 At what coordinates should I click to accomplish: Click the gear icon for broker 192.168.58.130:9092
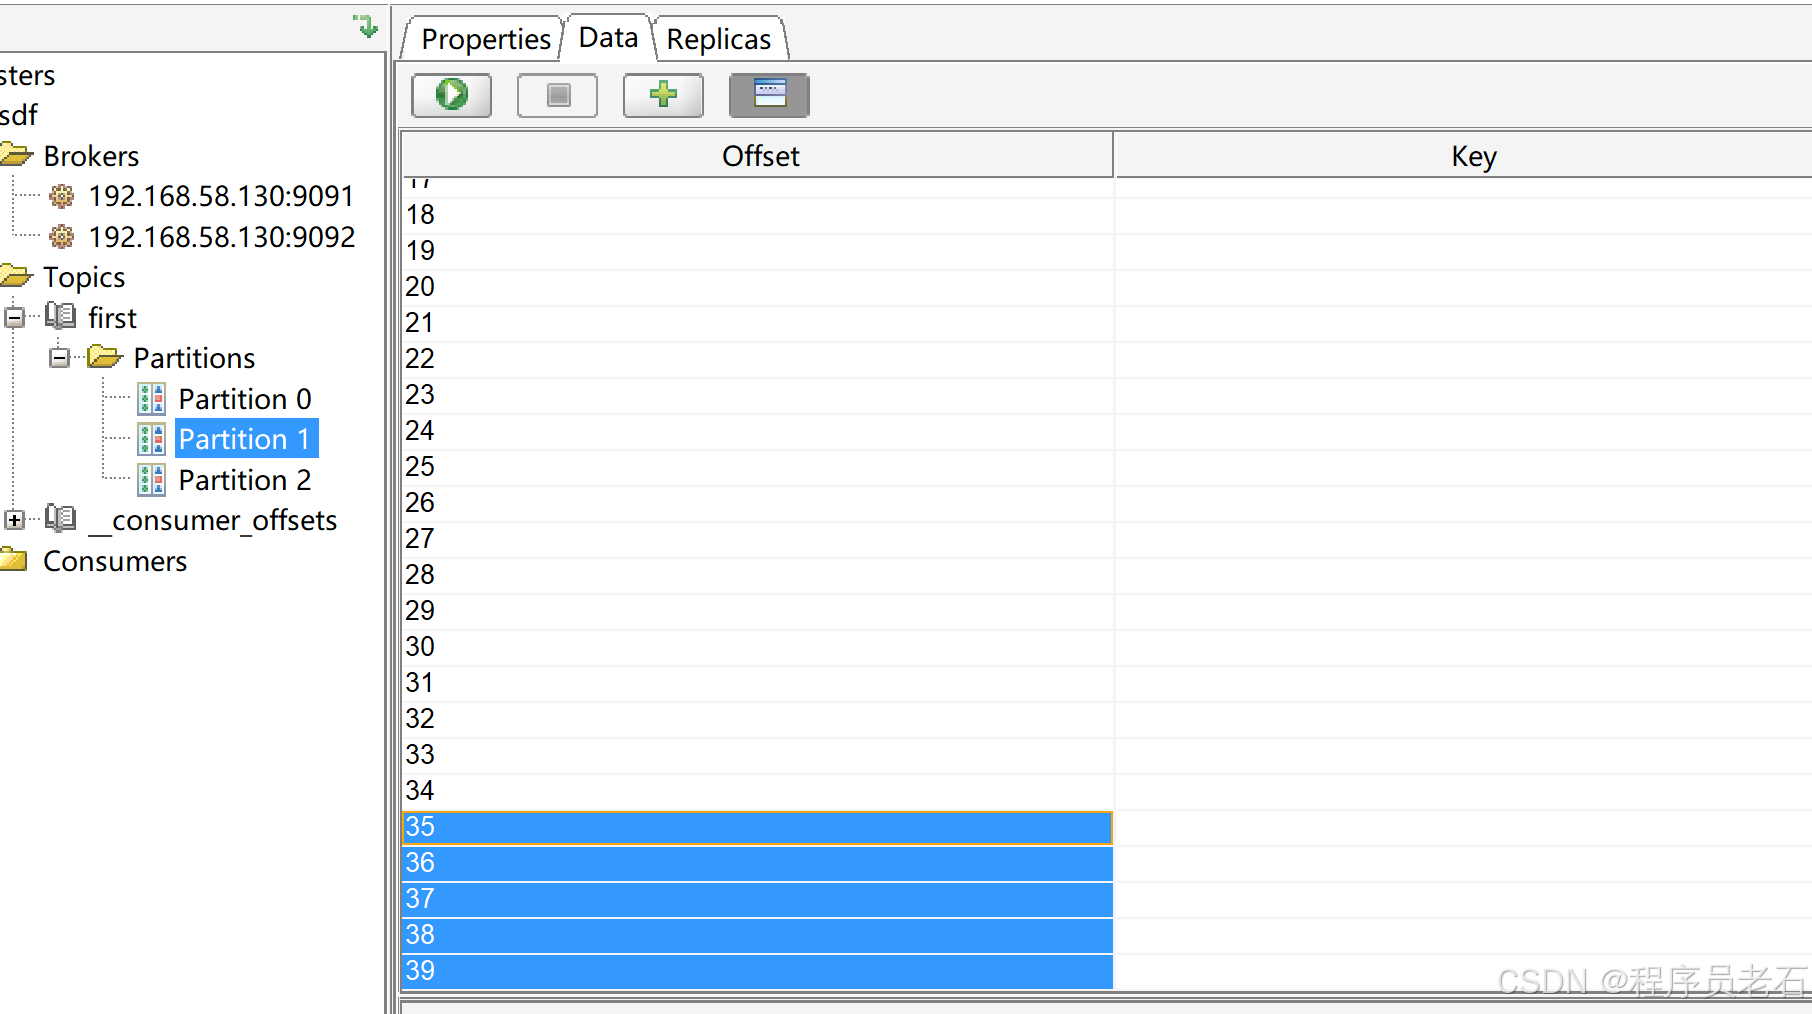62,237
